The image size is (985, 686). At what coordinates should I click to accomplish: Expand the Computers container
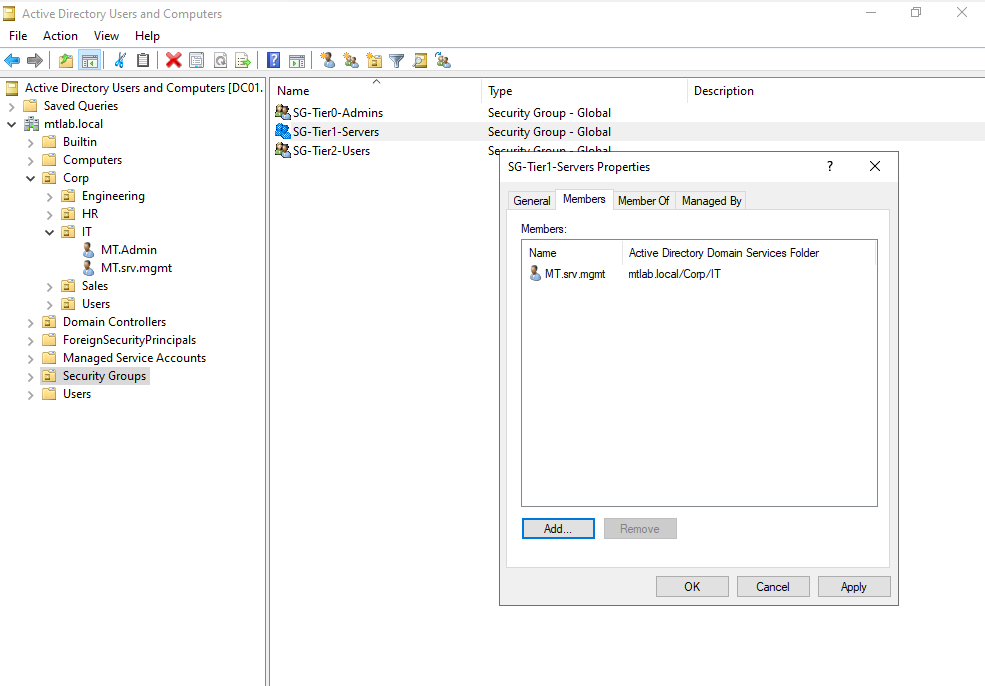click(x=30, y=161)
